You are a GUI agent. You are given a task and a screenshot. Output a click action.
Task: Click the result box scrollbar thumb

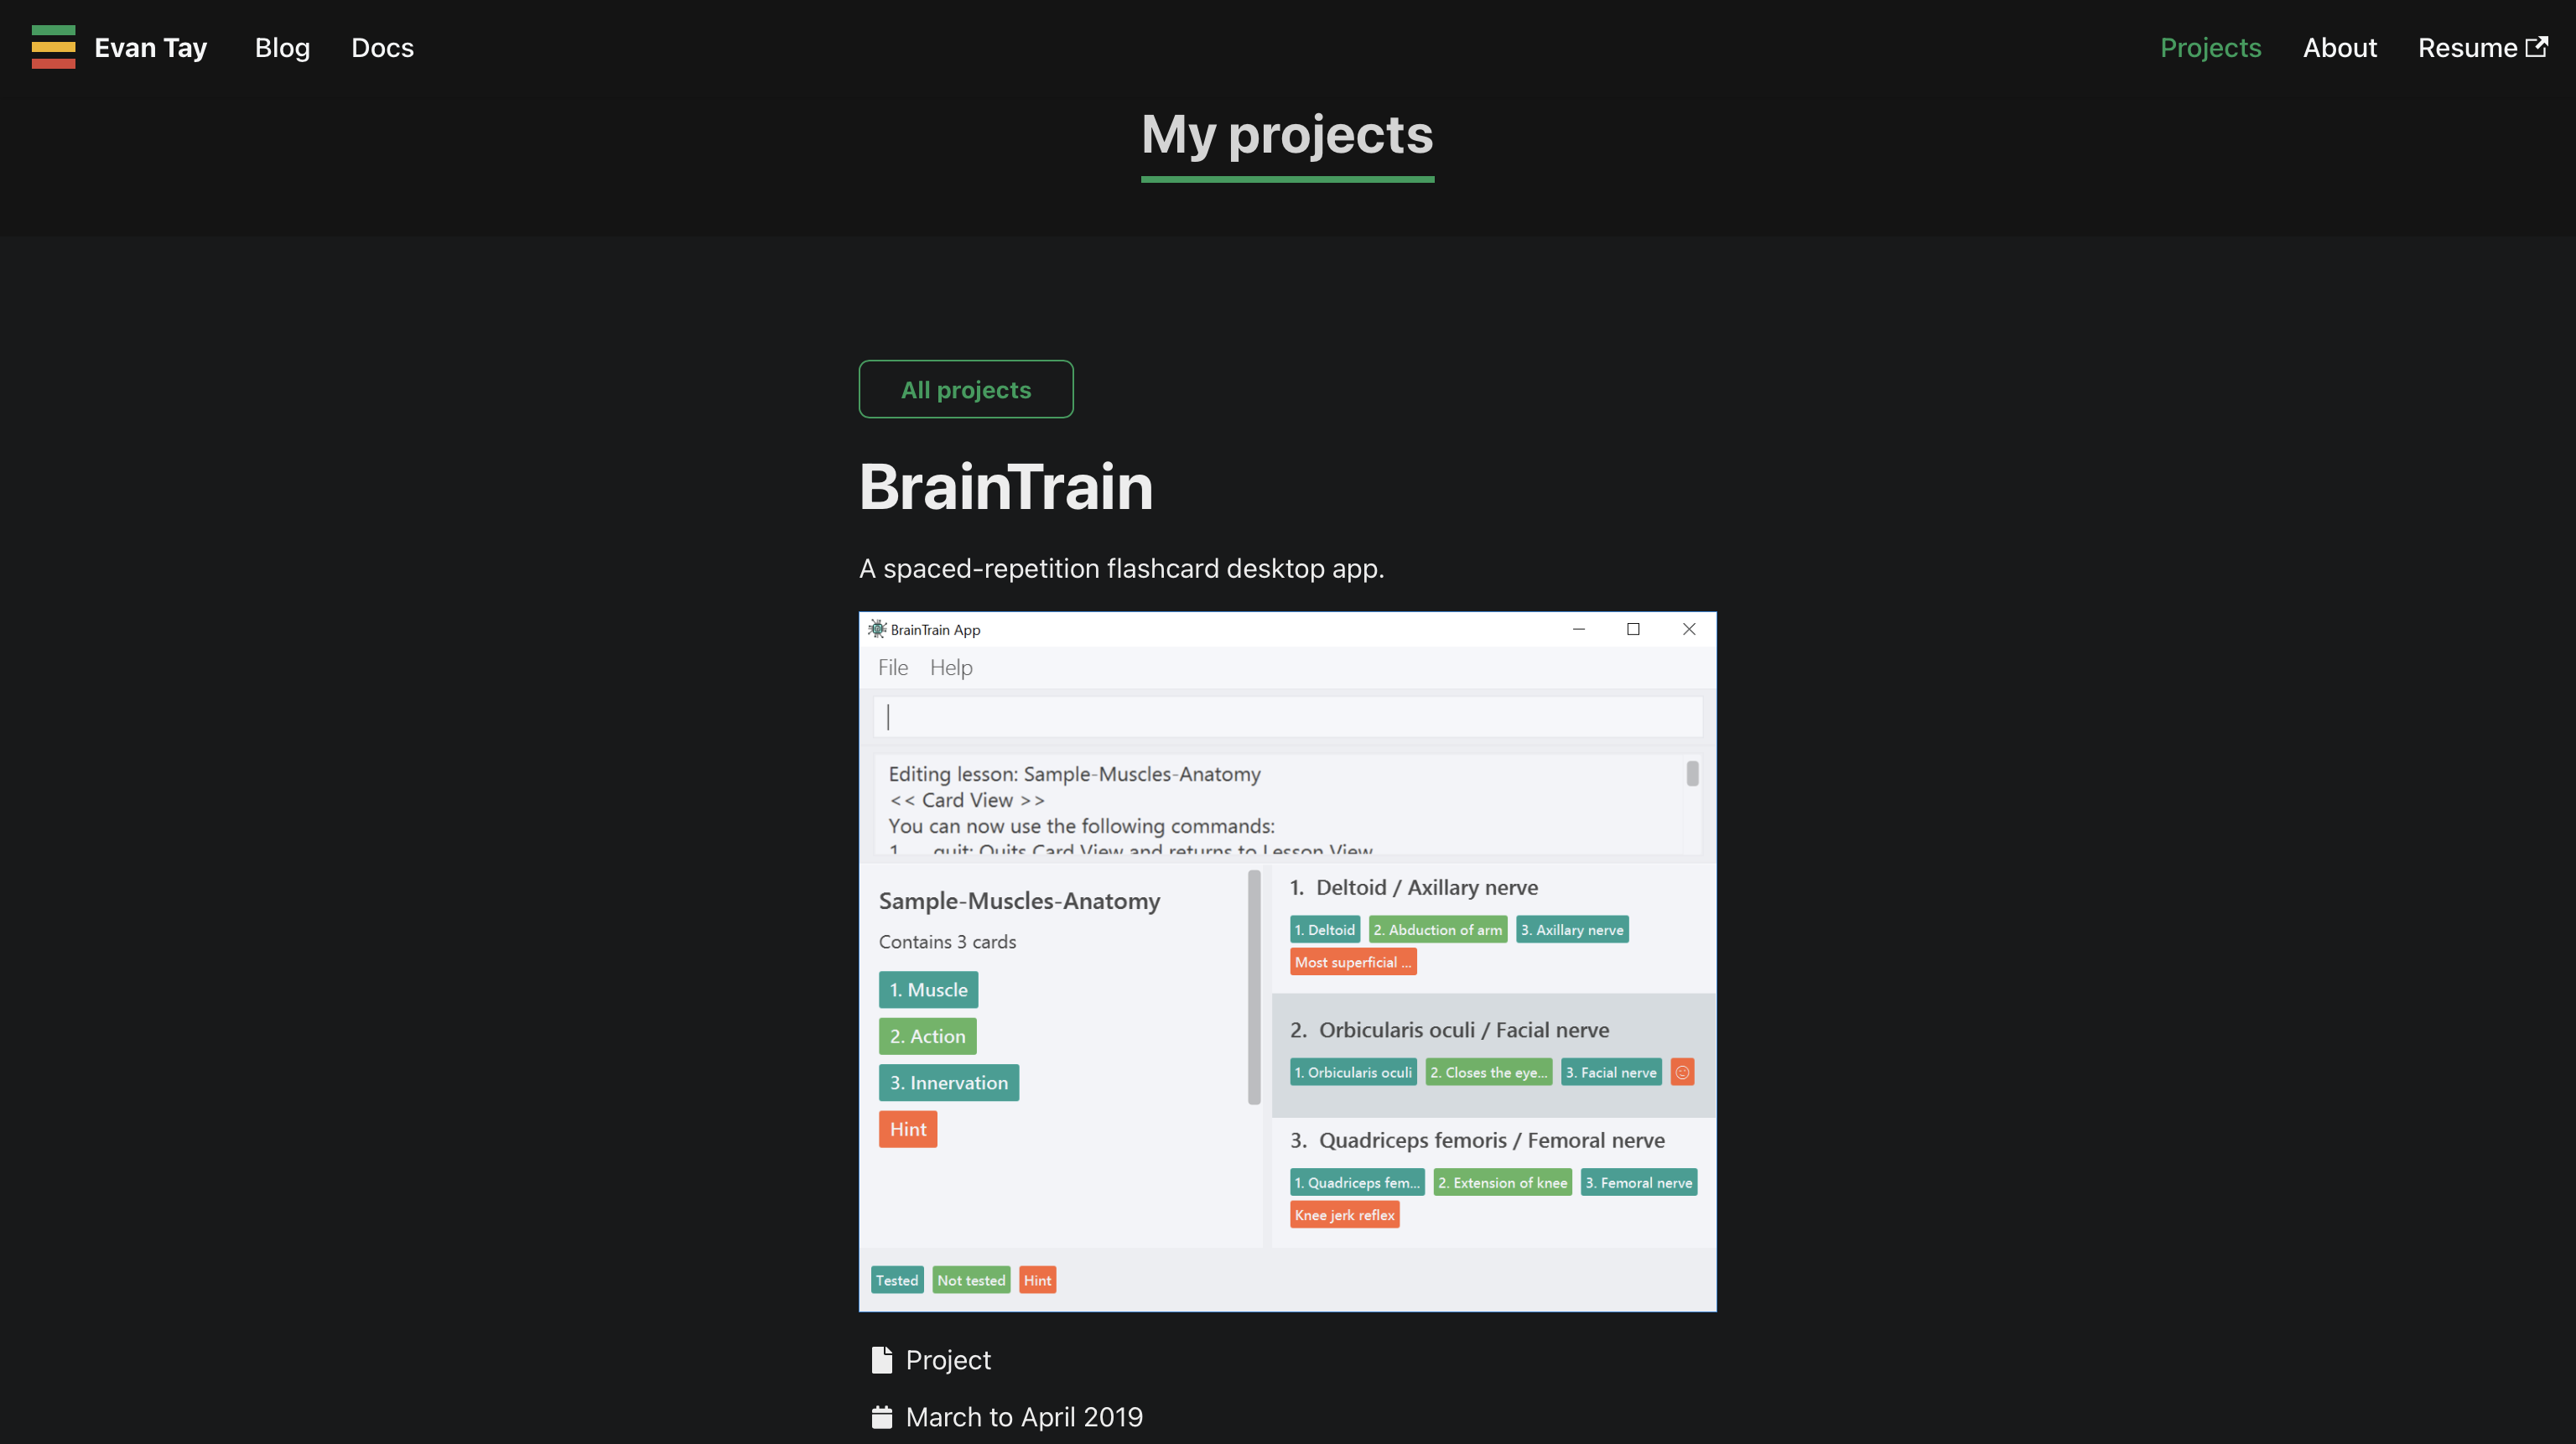click(1692, 773)
